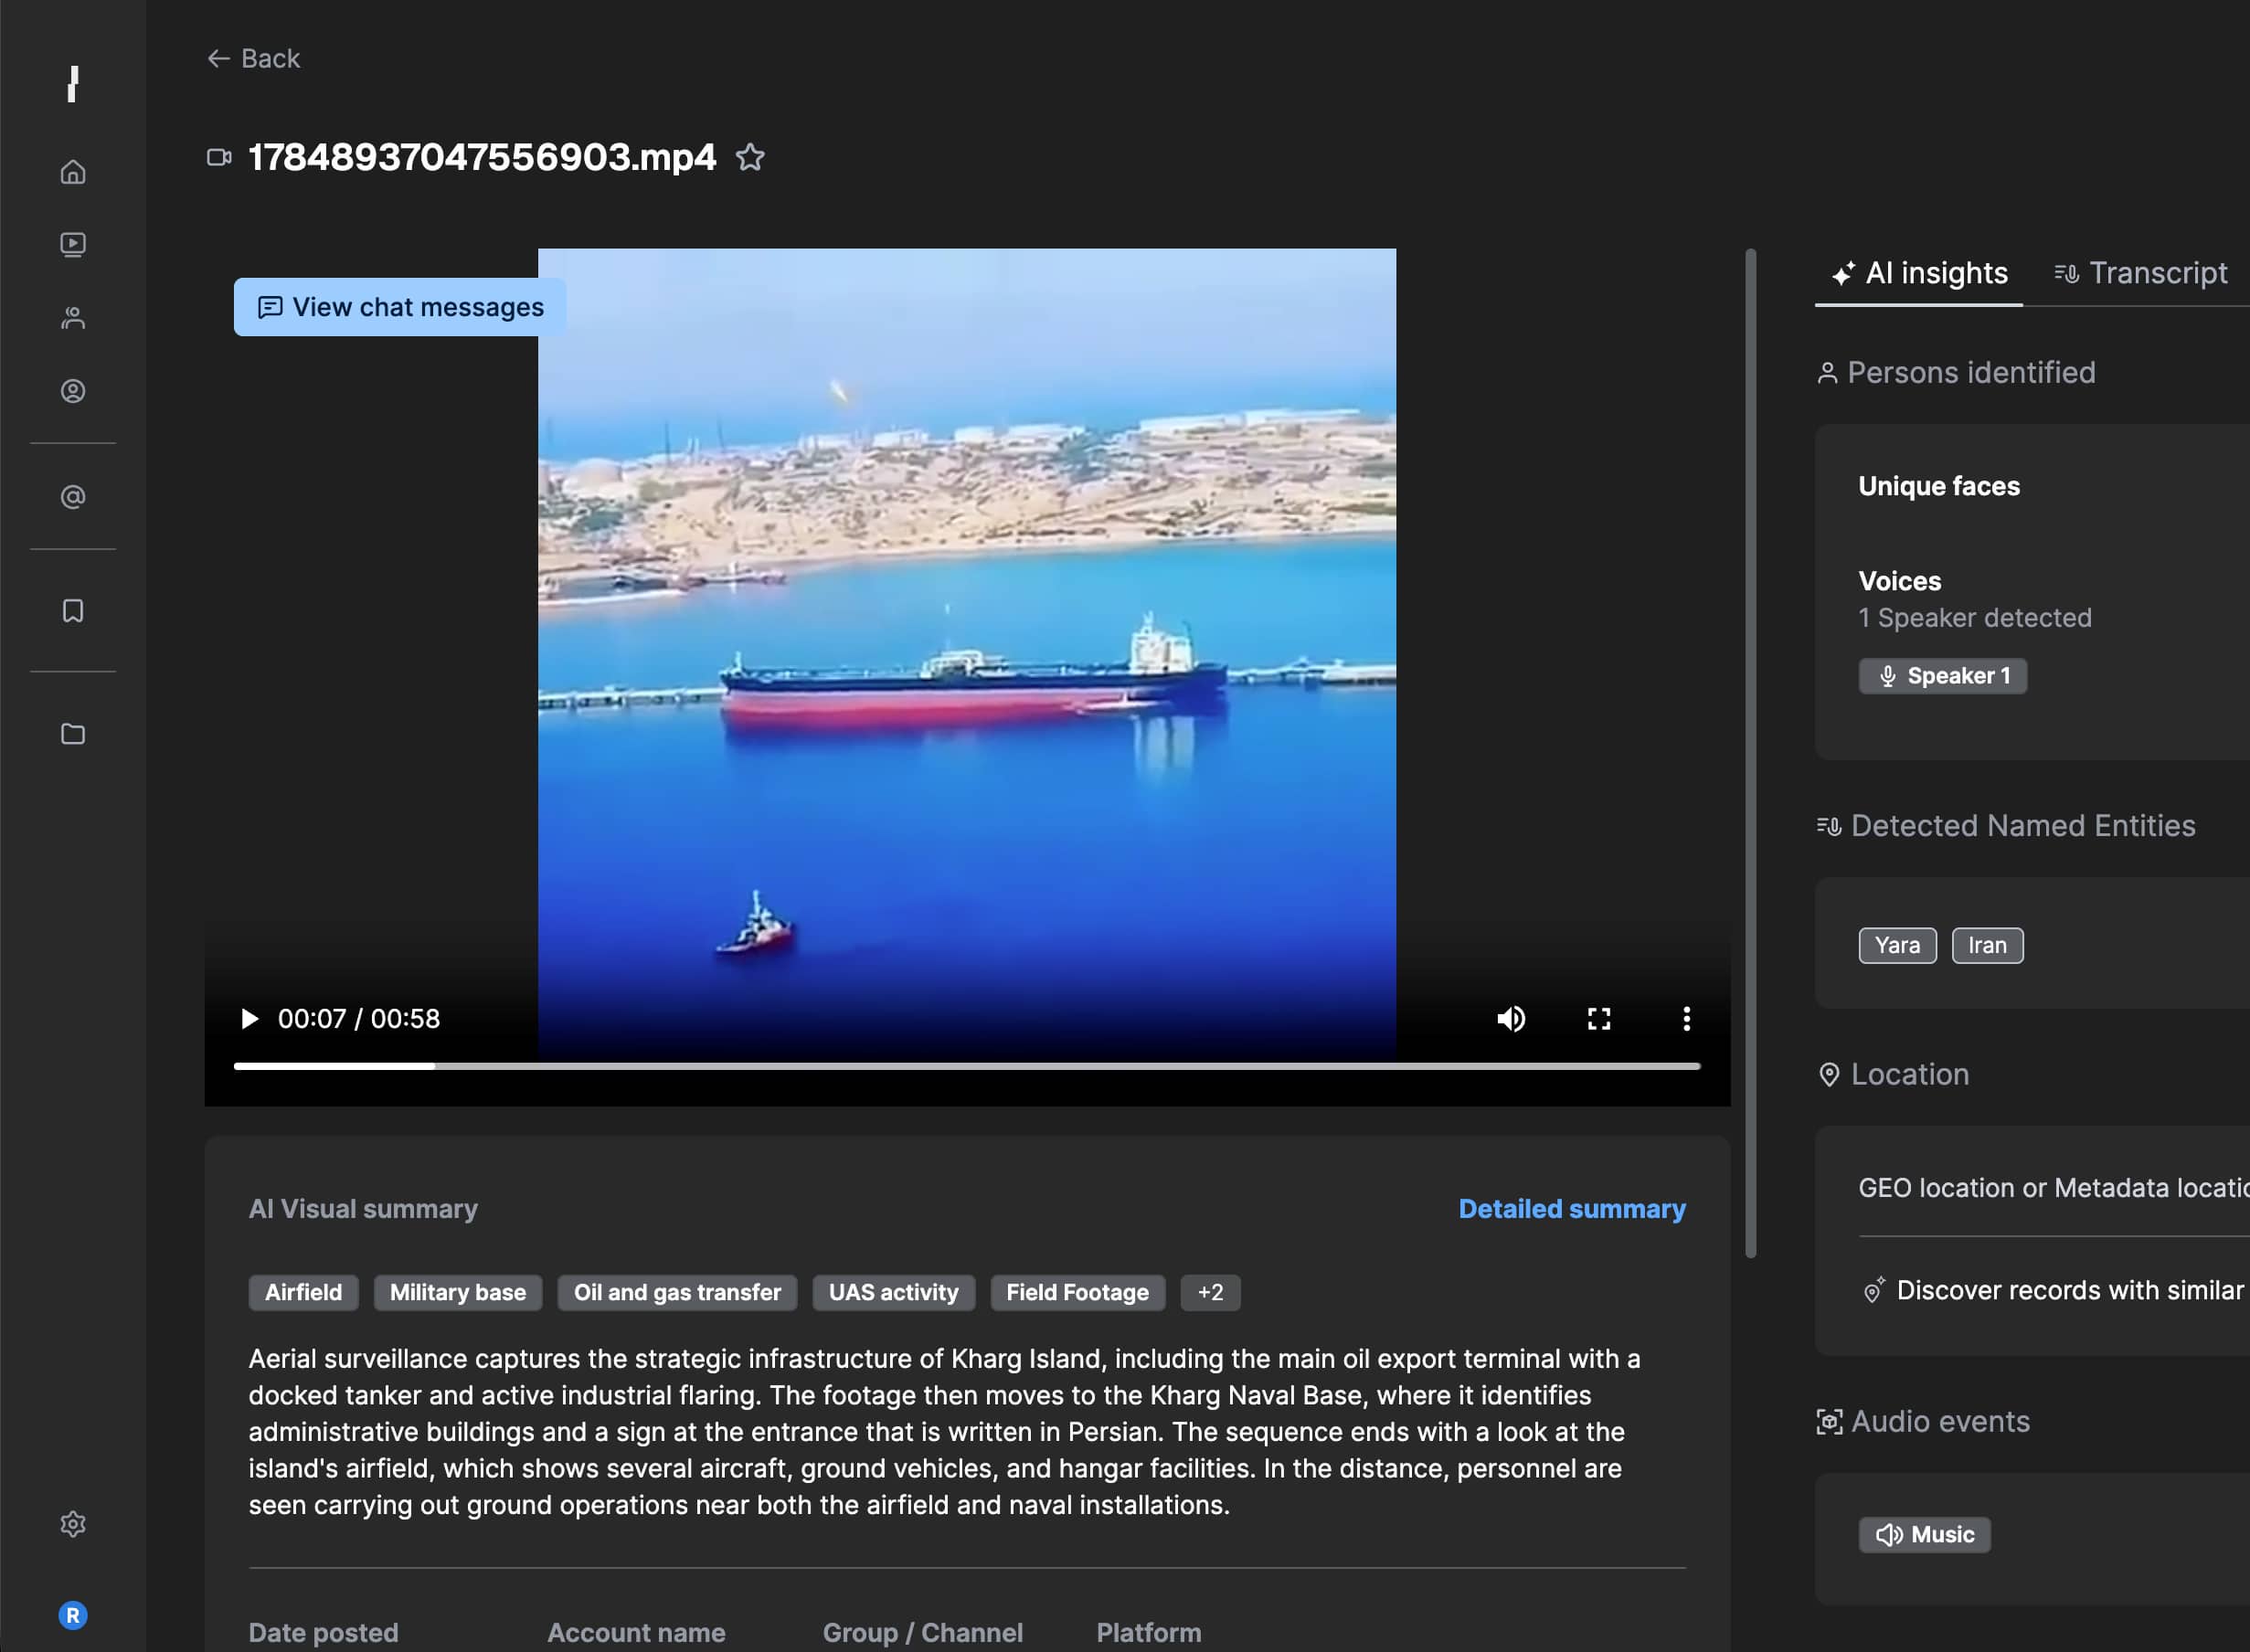This screenshot has height=1652, width=2250.
Task: Click the Field Footage tag
Action: (x=1078, y=1292)
